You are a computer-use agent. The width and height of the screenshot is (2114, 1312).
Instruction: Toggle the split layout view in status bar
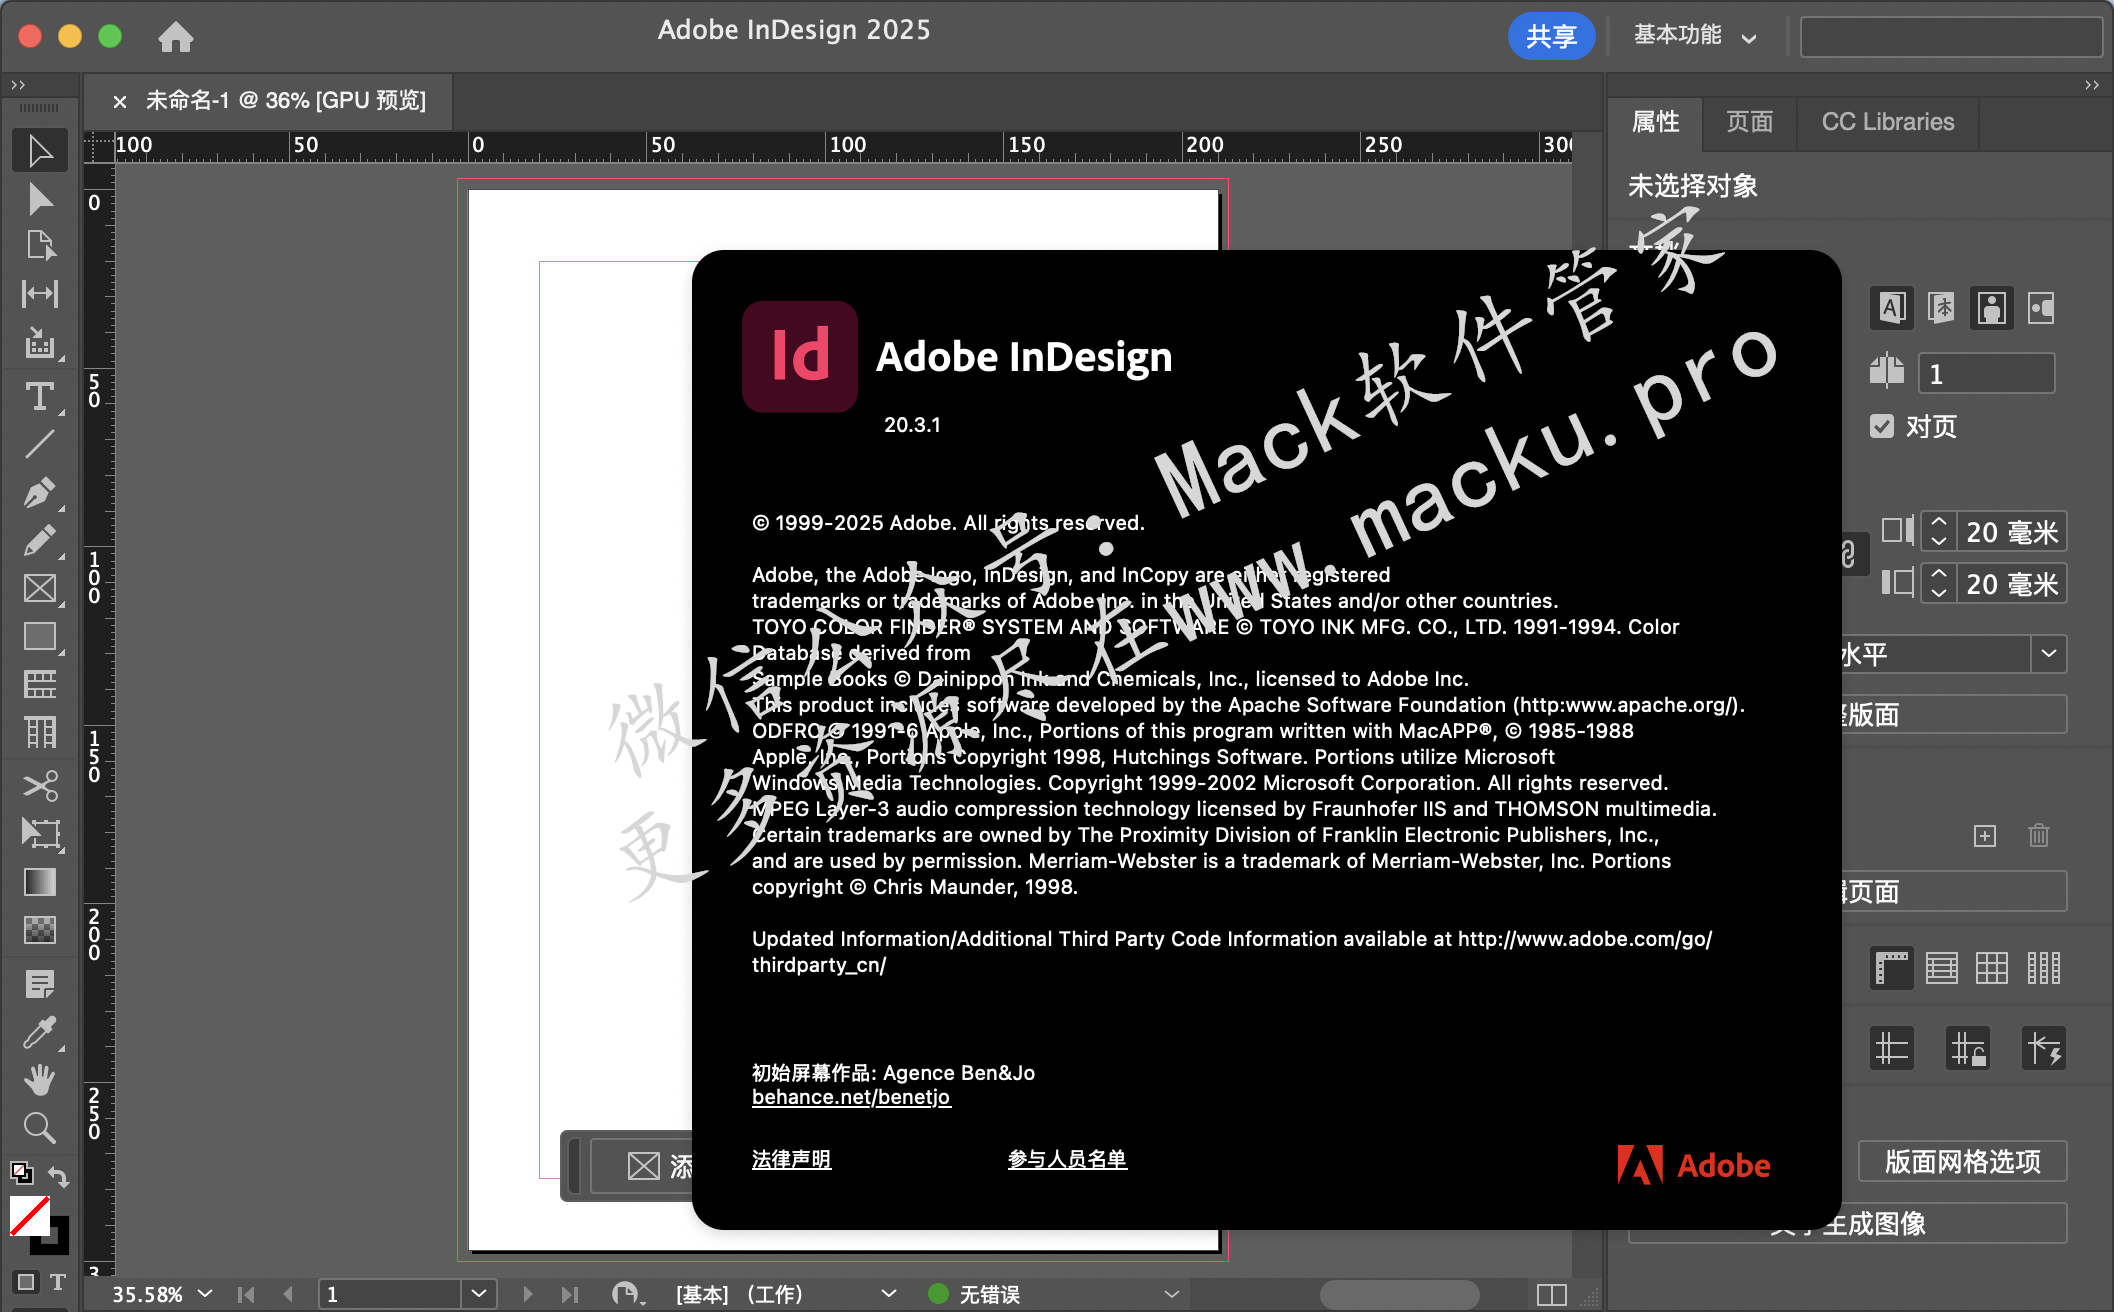(1552, 1295)
